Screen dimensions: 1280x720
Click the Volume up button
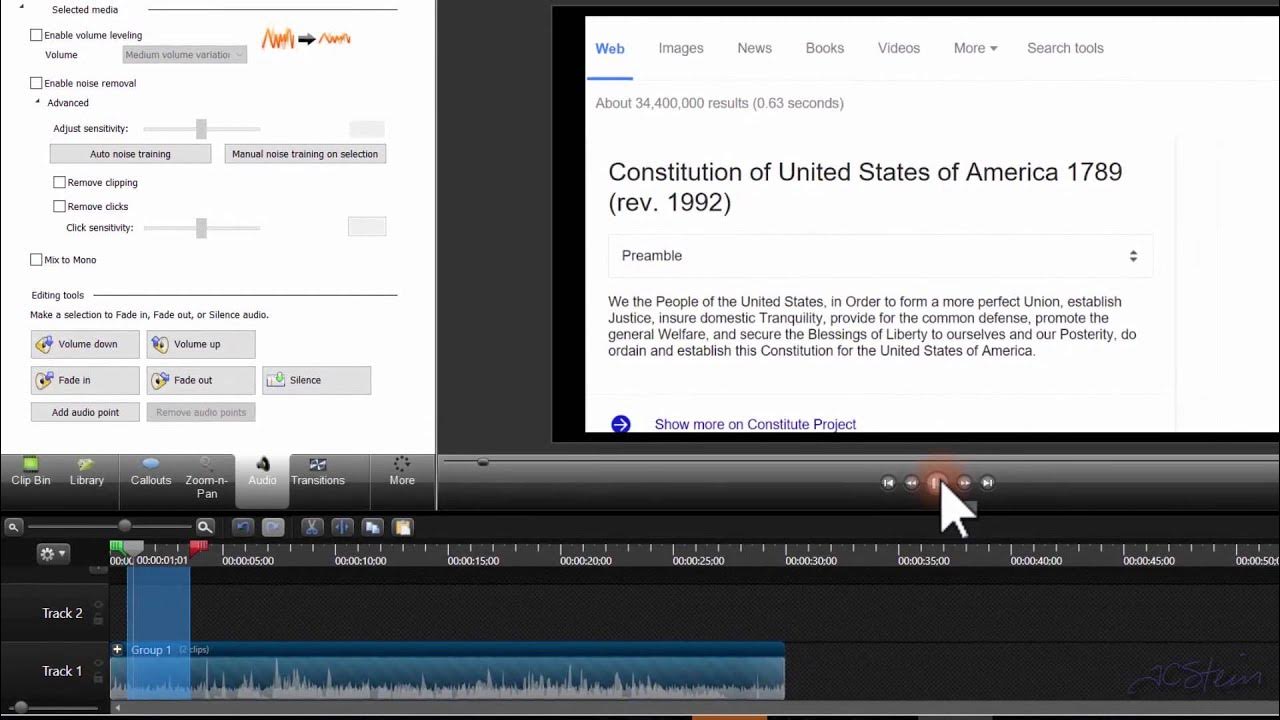click(201, 344)
